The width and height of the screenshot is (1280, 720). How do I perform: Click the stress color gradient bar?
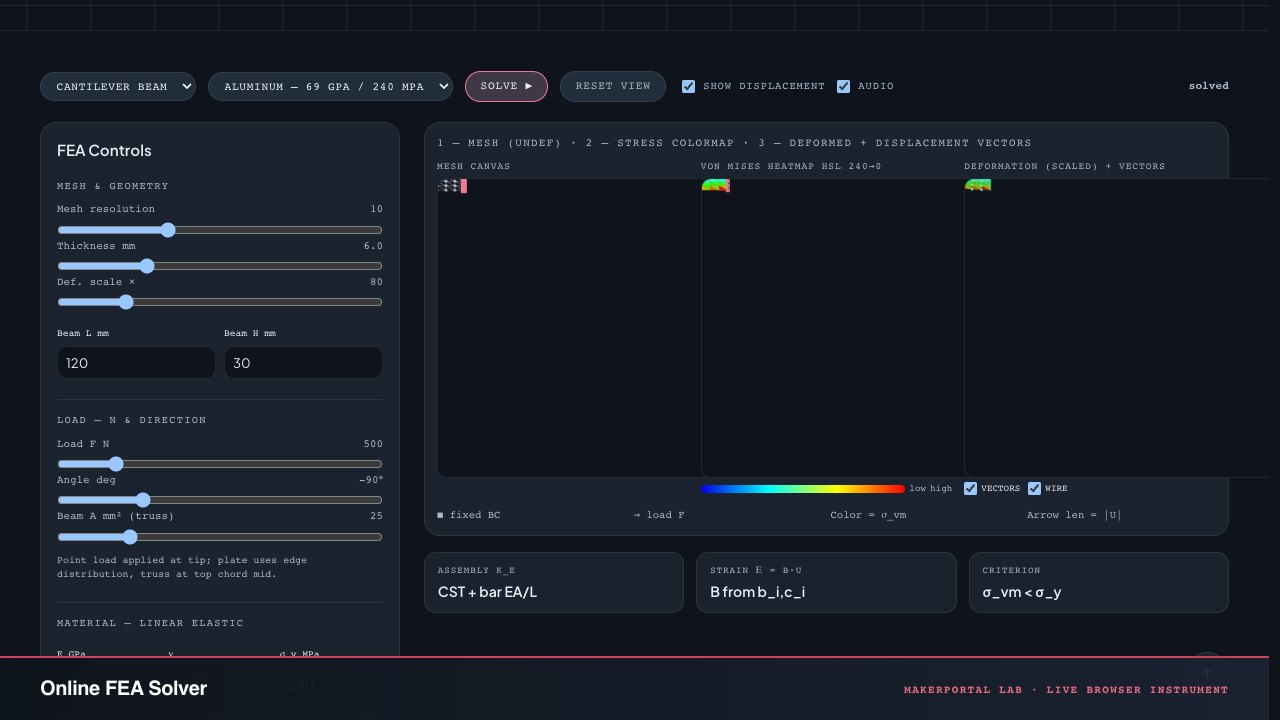click(x=803, y=489)
